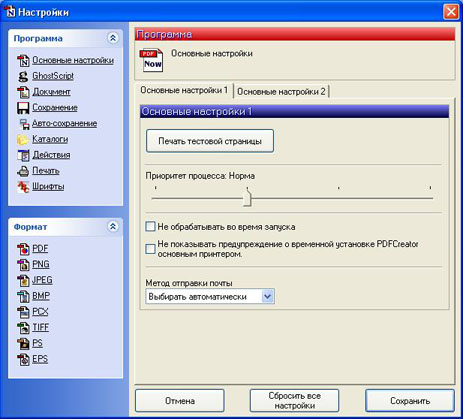
Task: Enable Не обрабатывать во время запуска checkbox
Action: (x=150, y=227)
